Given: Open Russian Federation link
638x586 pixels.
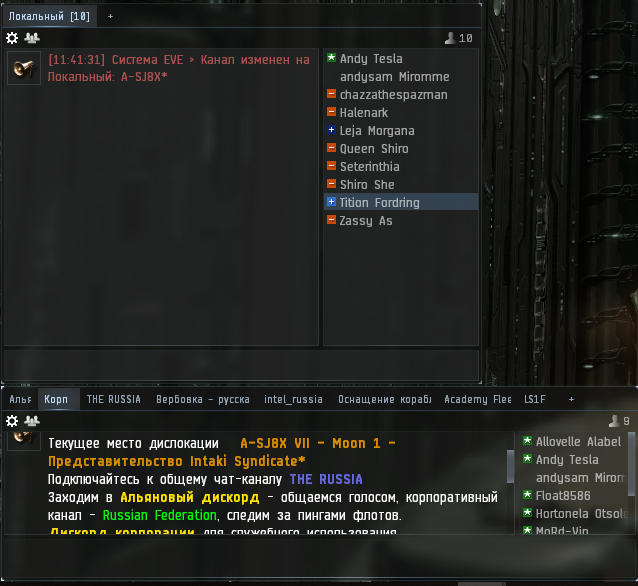Looking at the screenshot, I should 160,515.
